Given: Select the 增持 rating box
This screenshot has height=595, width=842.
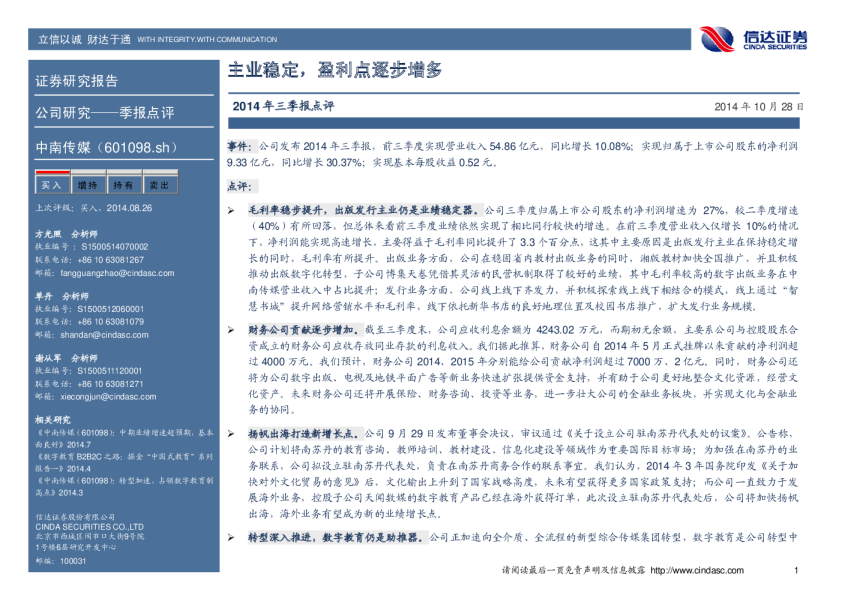Looking at the screenshot, I should pos(87,185).
